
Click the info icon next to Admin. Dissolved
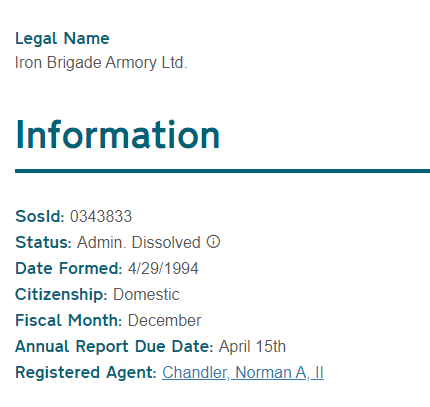click(213, 242)
